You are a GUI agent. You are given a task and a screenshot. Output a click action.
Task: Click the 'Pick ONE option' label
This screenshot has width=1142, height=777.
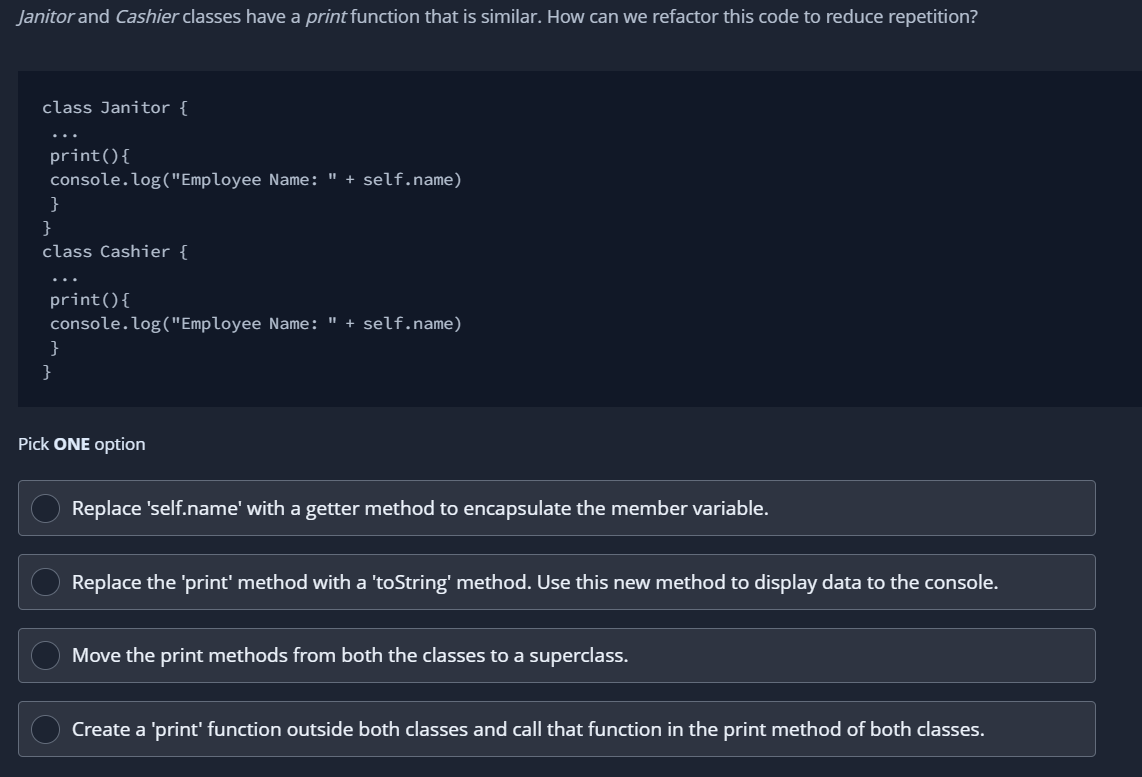(x=80, y=443)
